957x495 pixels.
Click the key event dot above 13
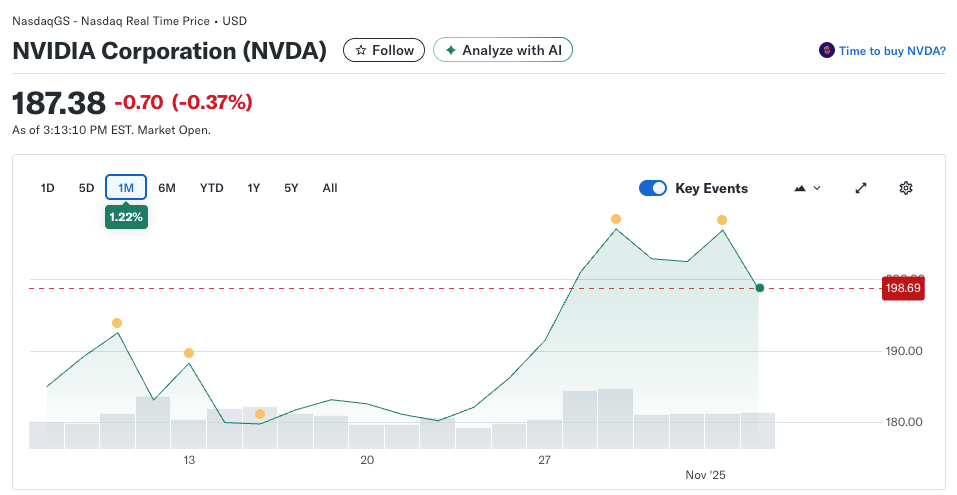(188, 353)
